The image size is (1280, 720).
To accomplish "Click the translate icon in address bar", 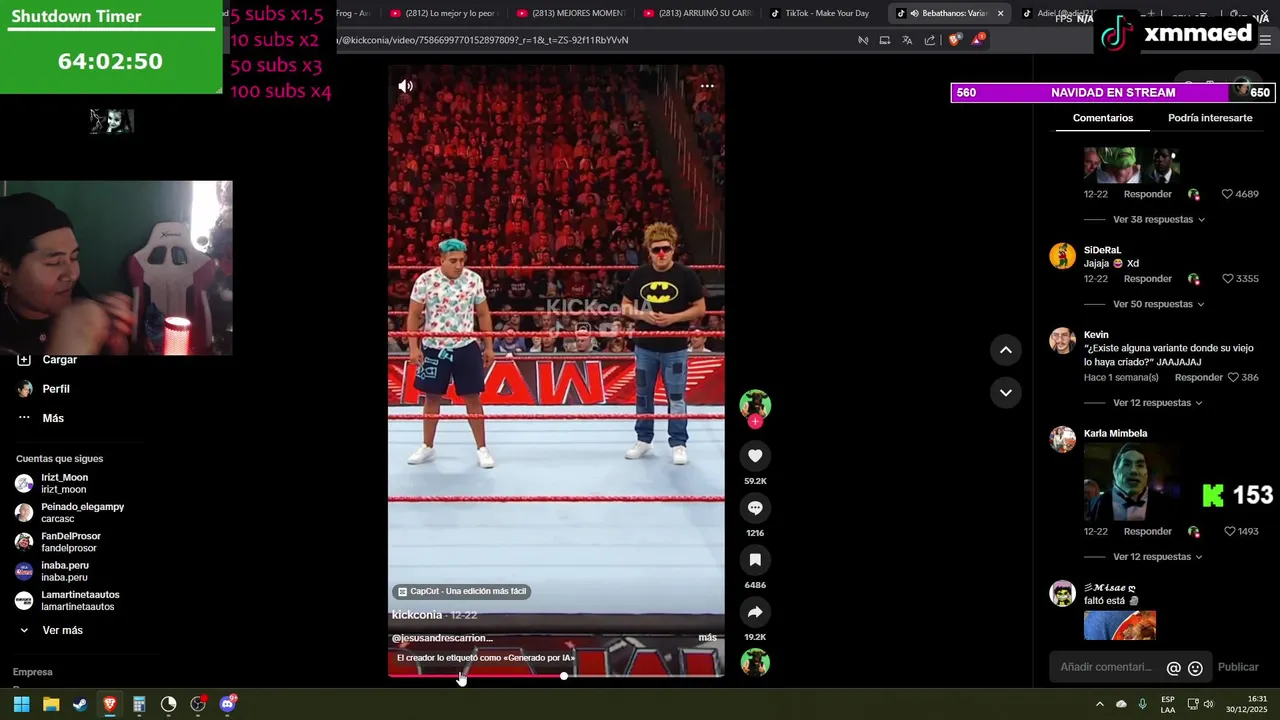I will click(x=907, y=40).
